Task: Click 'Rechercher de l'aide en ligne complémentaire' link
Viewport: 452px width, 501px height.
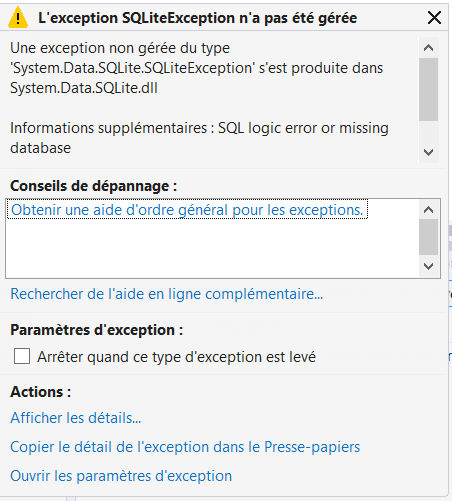Action: 167,294
